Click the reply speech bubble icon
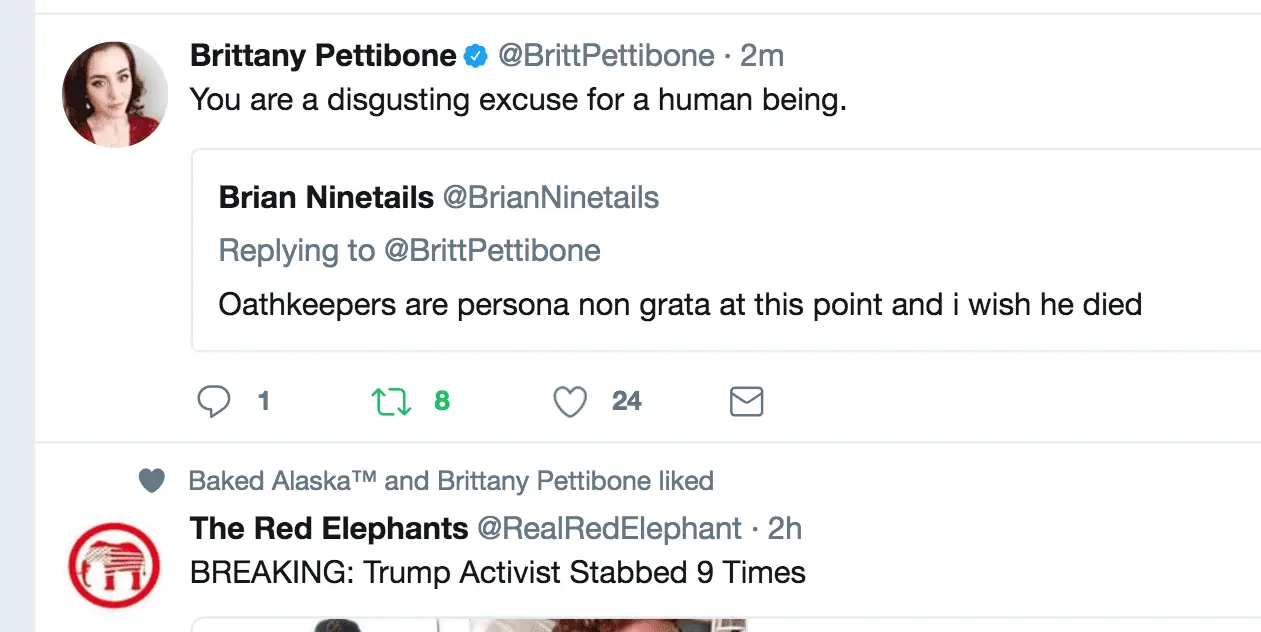Viewport: 1261px width, 632px height. coord(214,402)
